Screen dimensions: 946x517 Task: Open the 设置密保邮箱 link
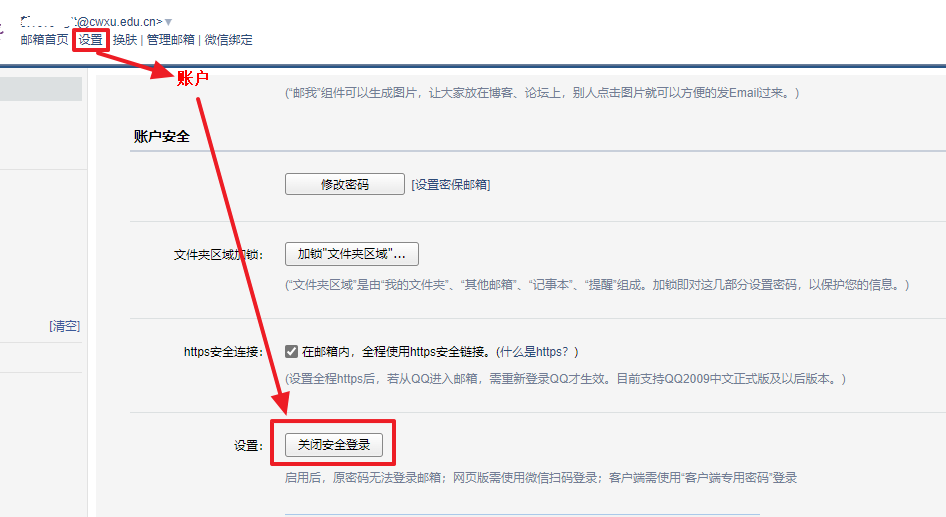(x=450, y=185)
